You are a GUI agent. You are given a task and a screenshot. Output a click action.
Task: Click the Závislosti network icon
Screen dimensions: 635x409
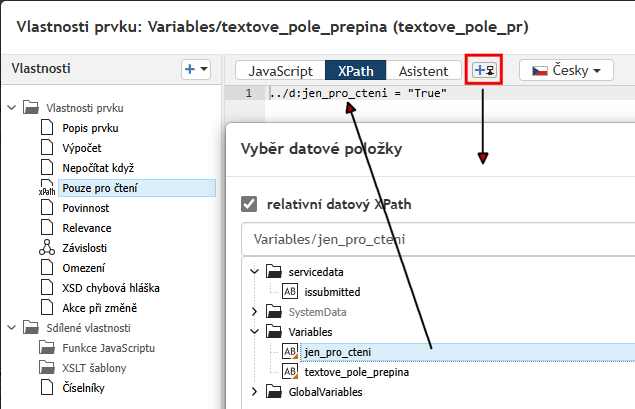coord(47,247)
